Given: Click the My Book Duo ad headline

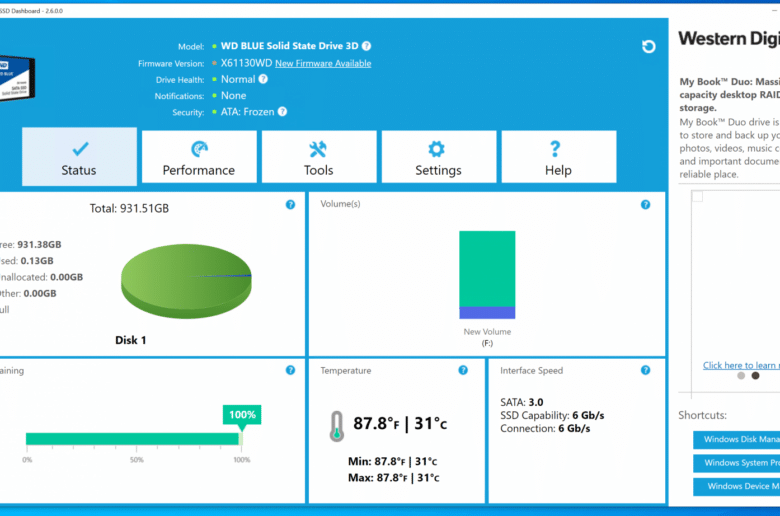Looking at the screenshot, I should pyautogui.click(x=730, y=95).
